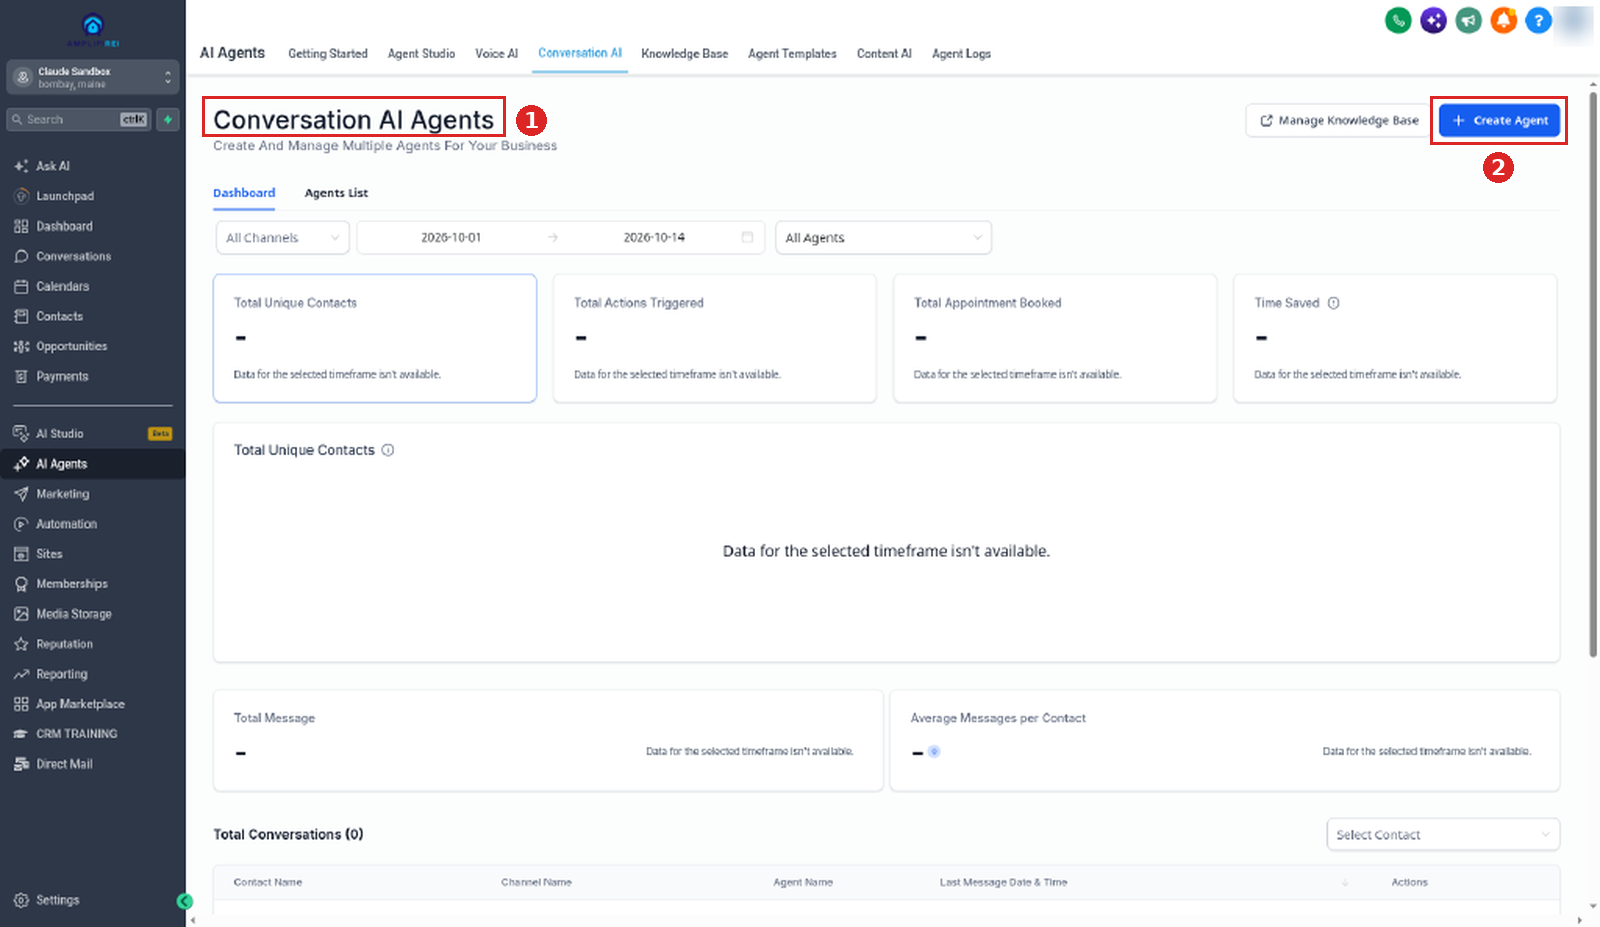Click the green lightning quick actions icon
The height and width of the screenshot is (927, 1600).
point(168,120)
